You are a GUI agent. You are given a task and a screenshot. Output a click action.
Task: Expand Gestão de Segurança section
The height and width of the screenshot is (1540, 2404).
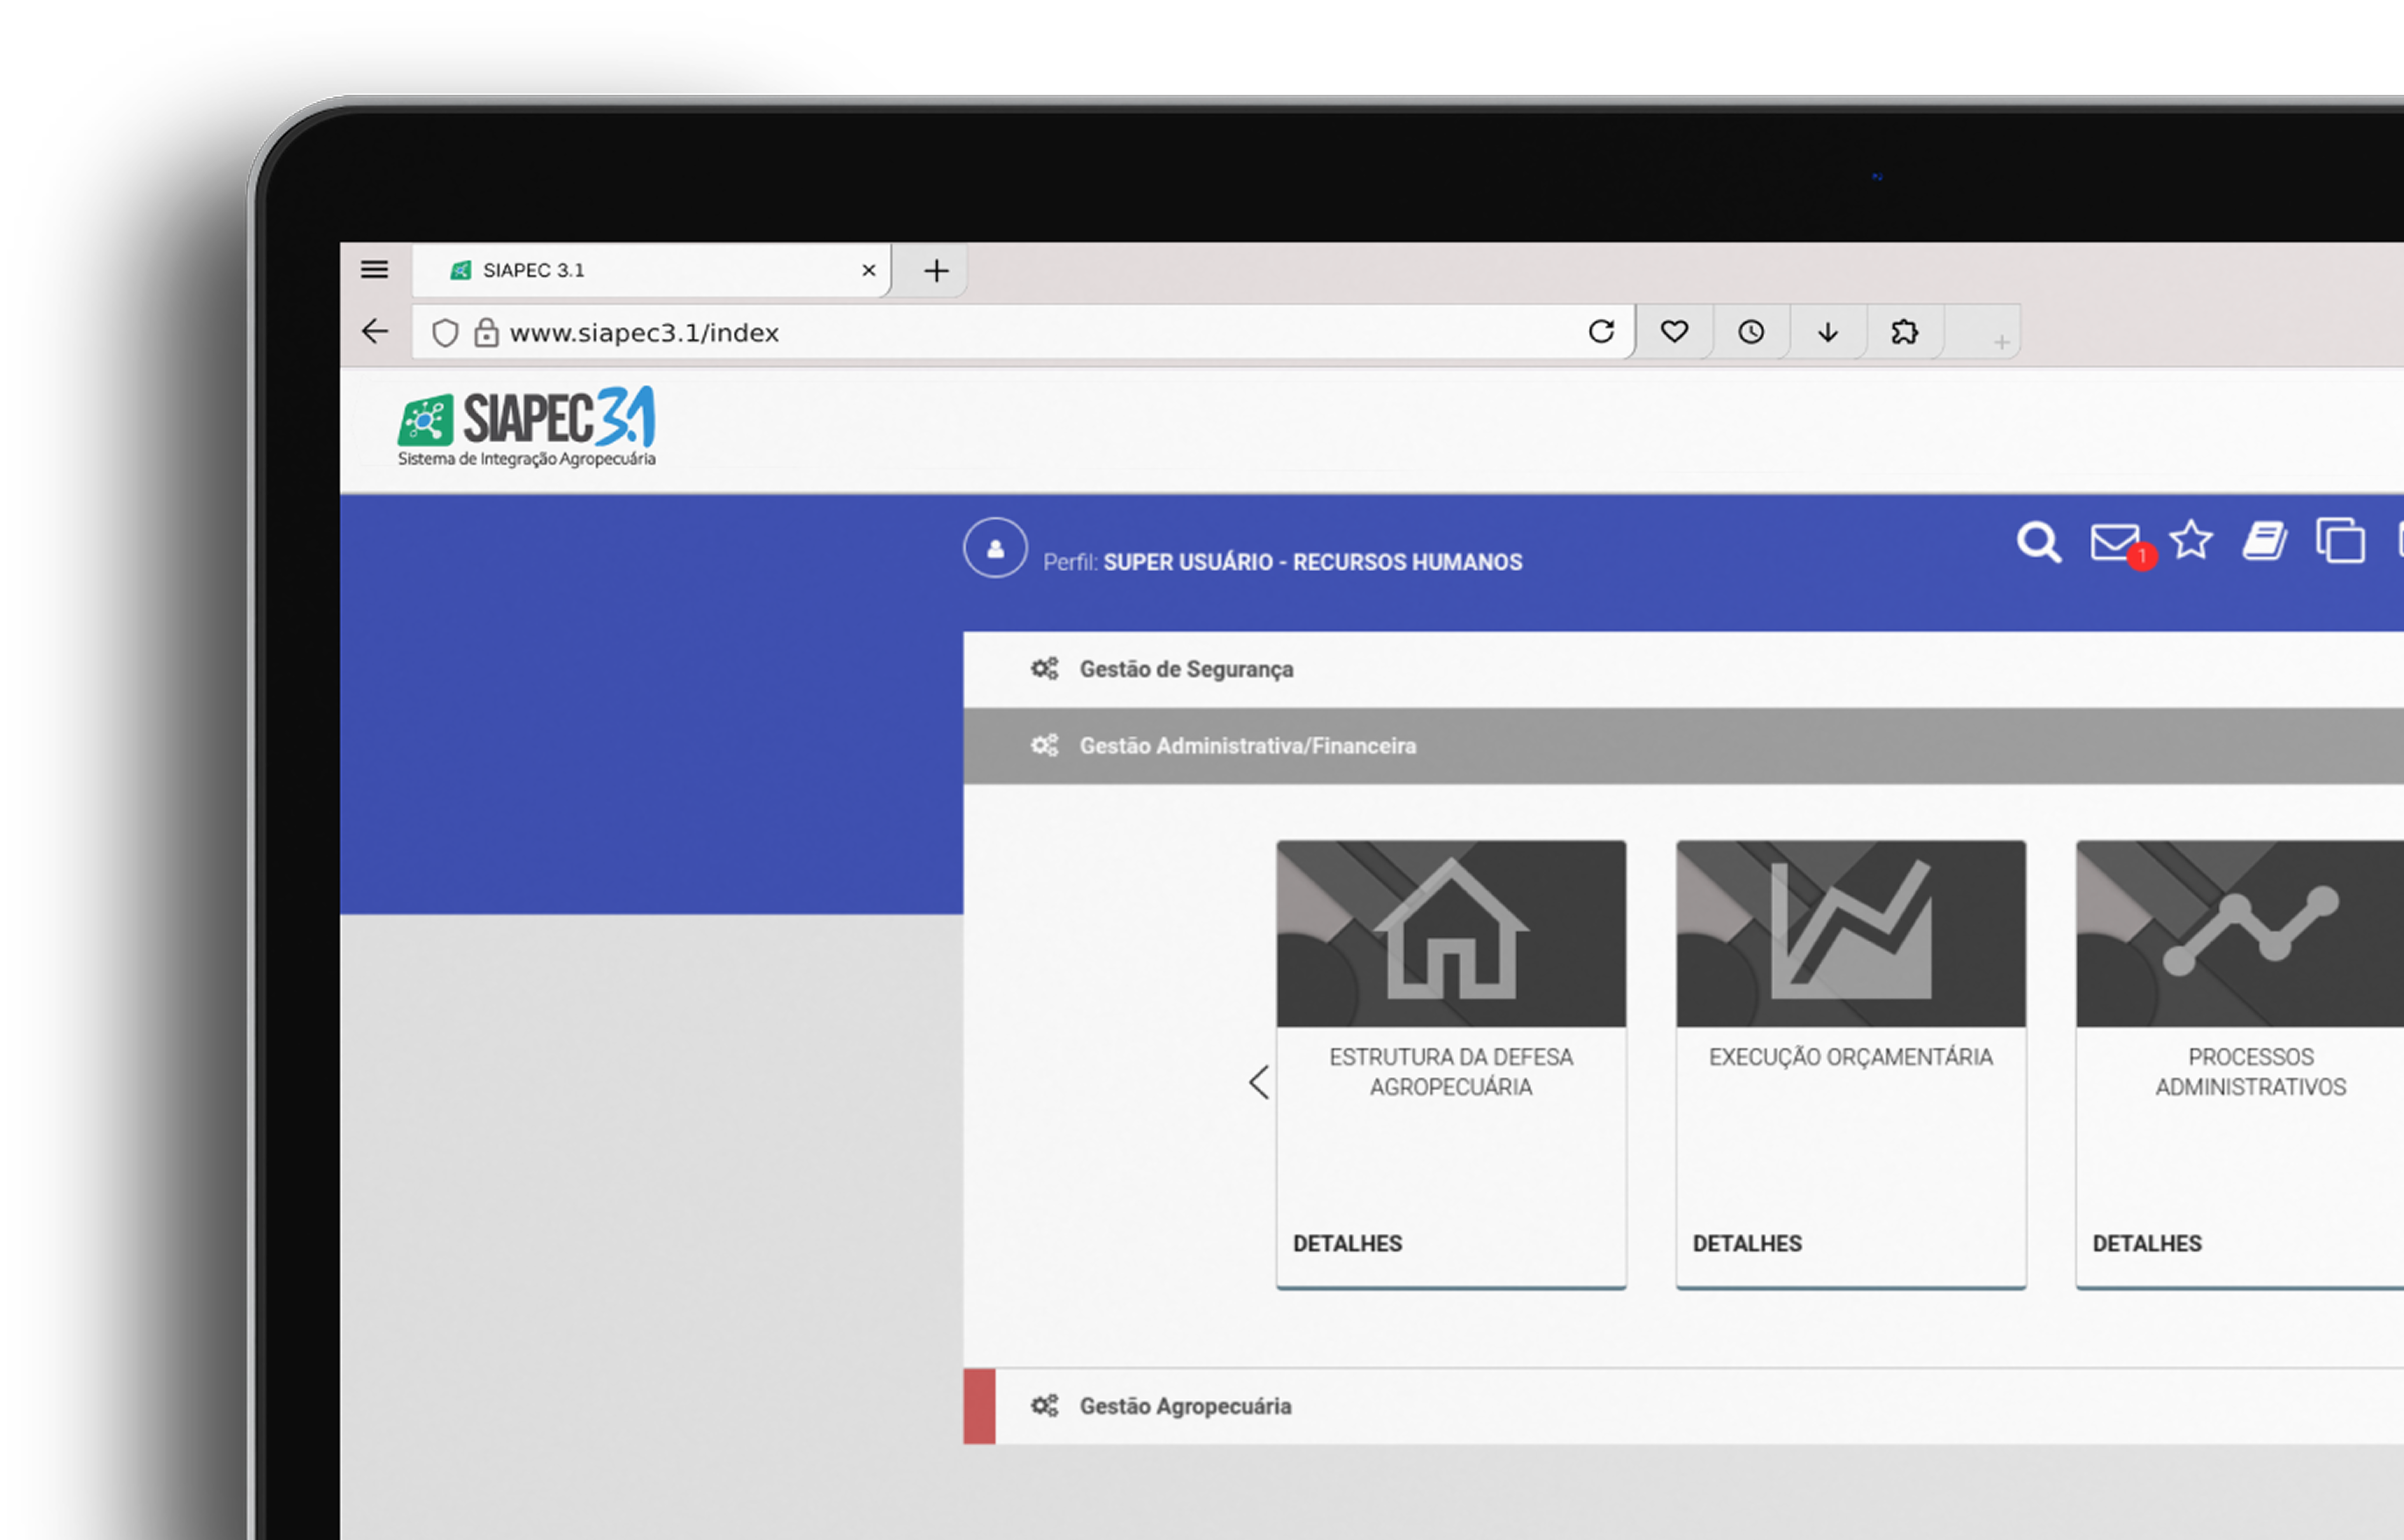[x=1683, y=669]
